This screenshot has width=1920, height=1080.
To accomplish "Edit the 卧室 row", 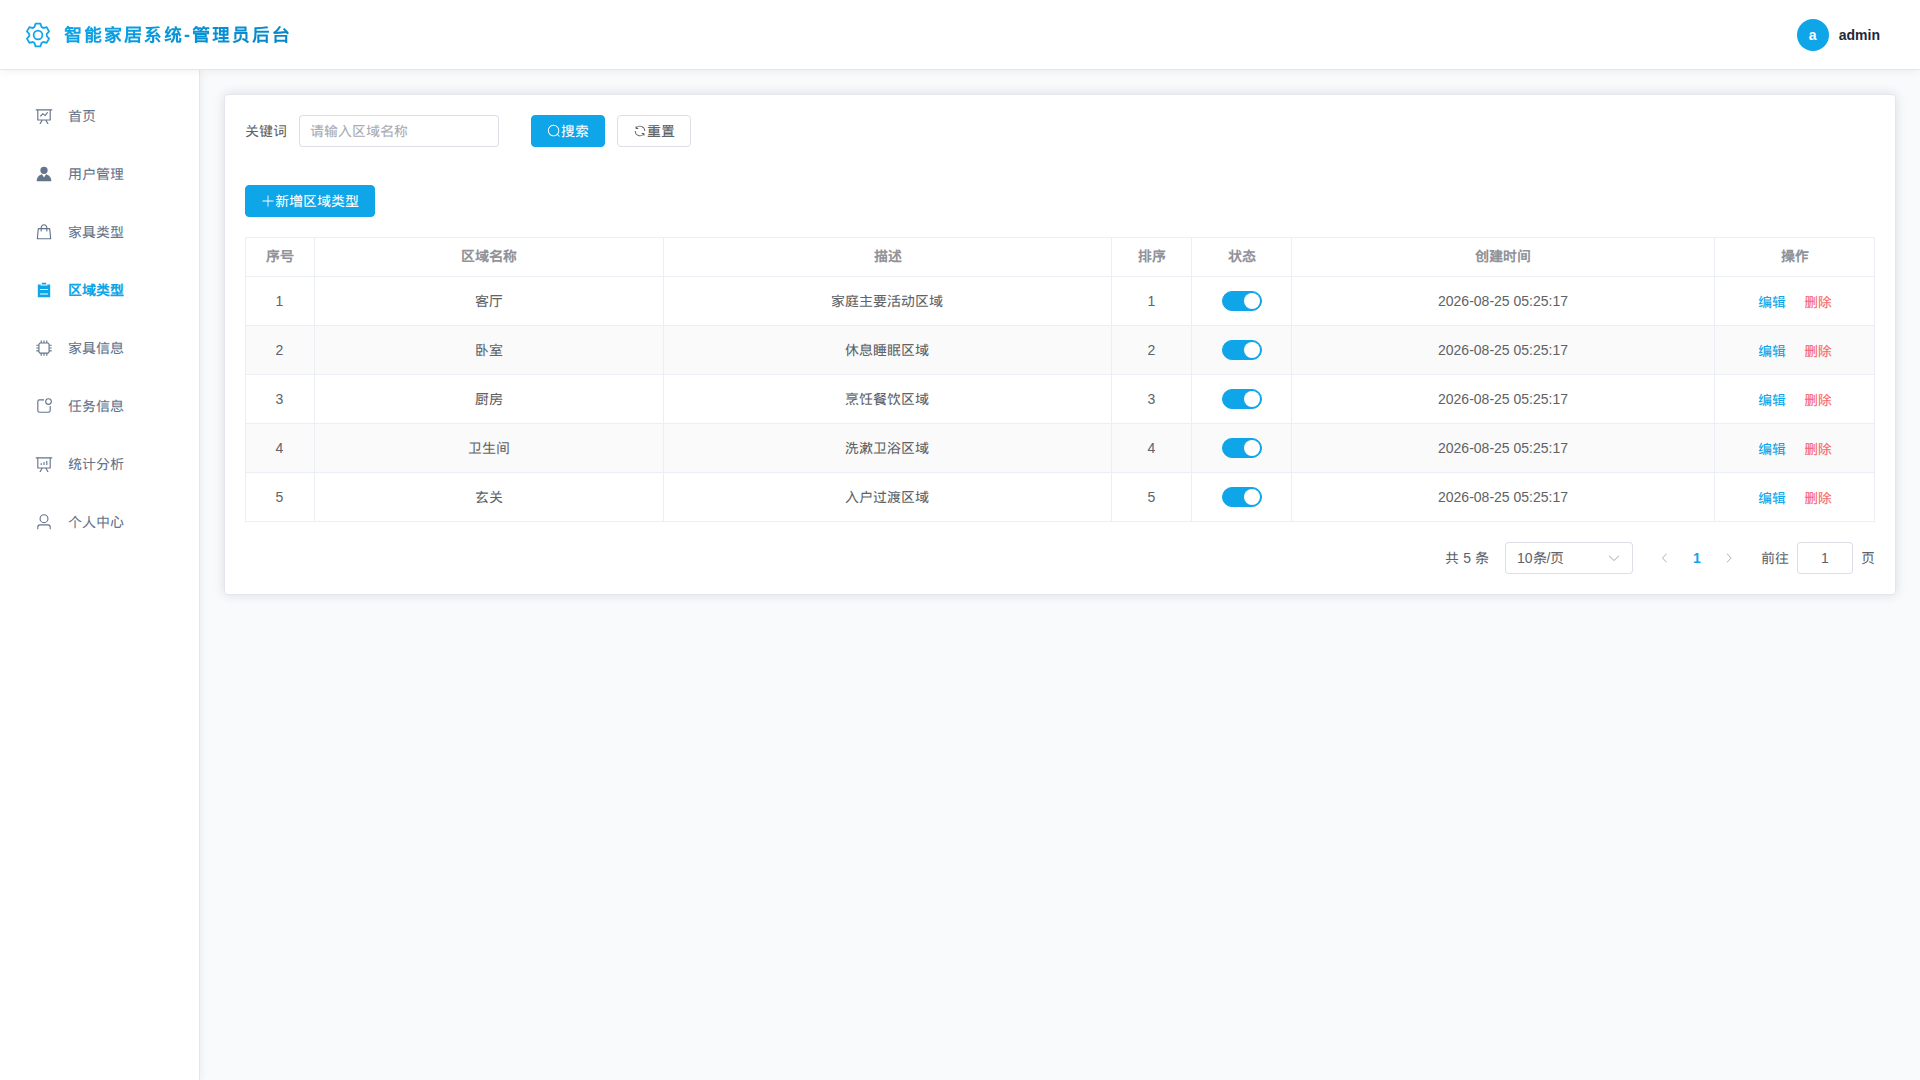I will pyautogui.click(x=1772, y=351).
